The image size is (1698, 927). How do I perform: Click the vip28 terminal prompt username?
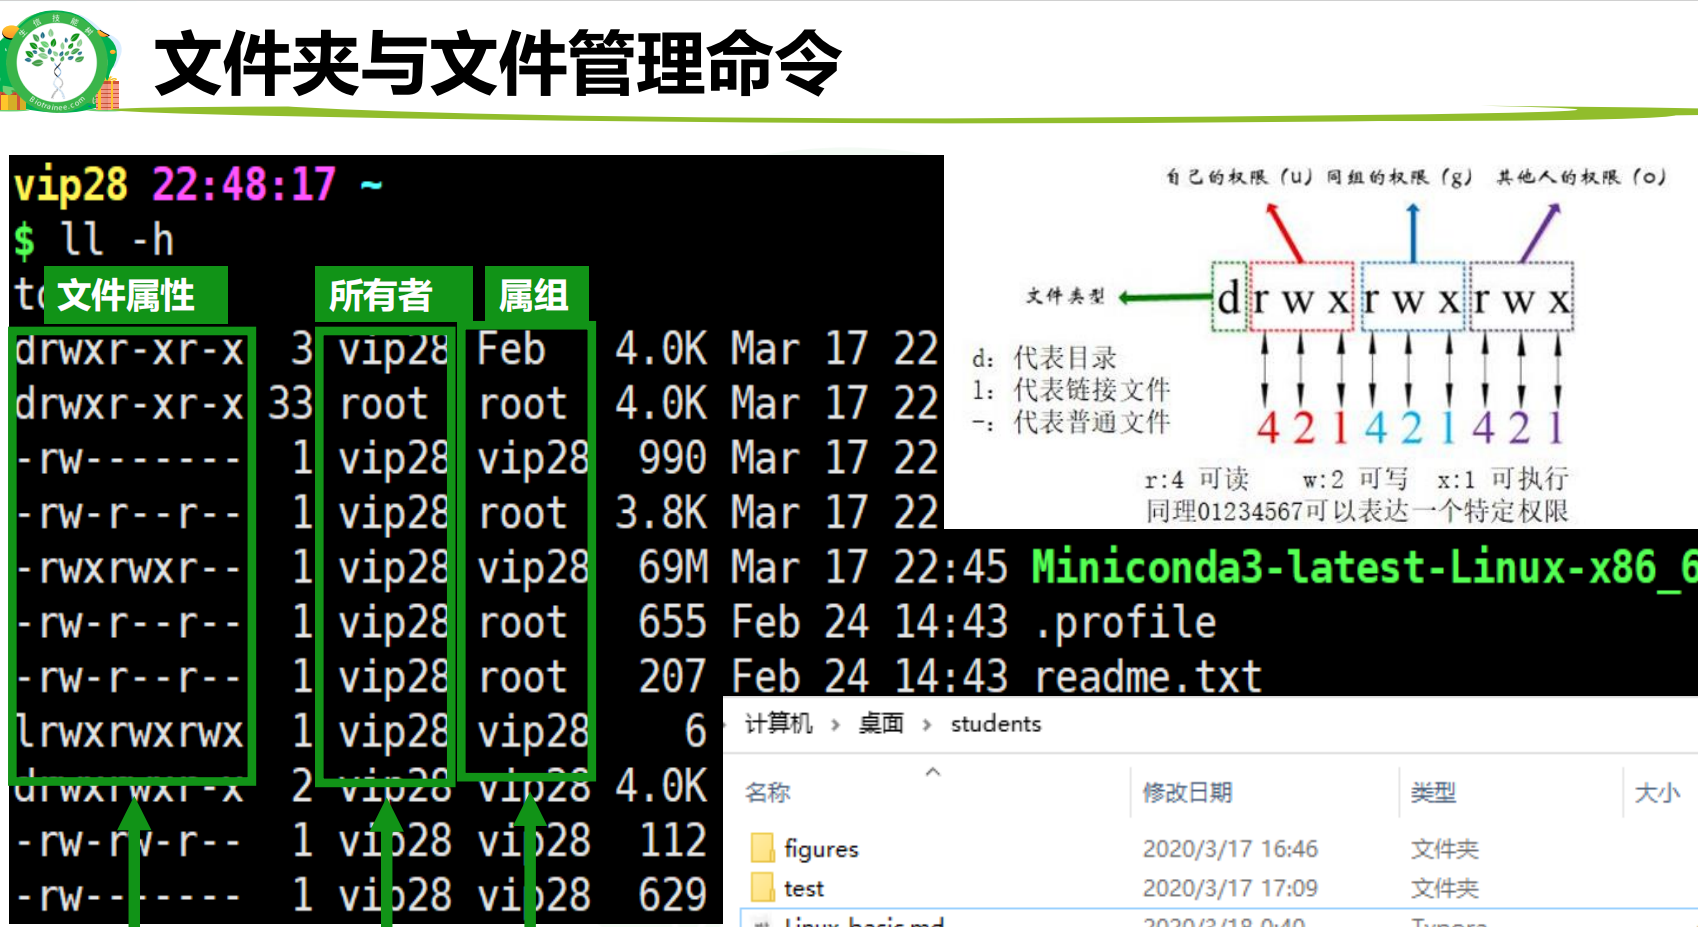(70, 184)
